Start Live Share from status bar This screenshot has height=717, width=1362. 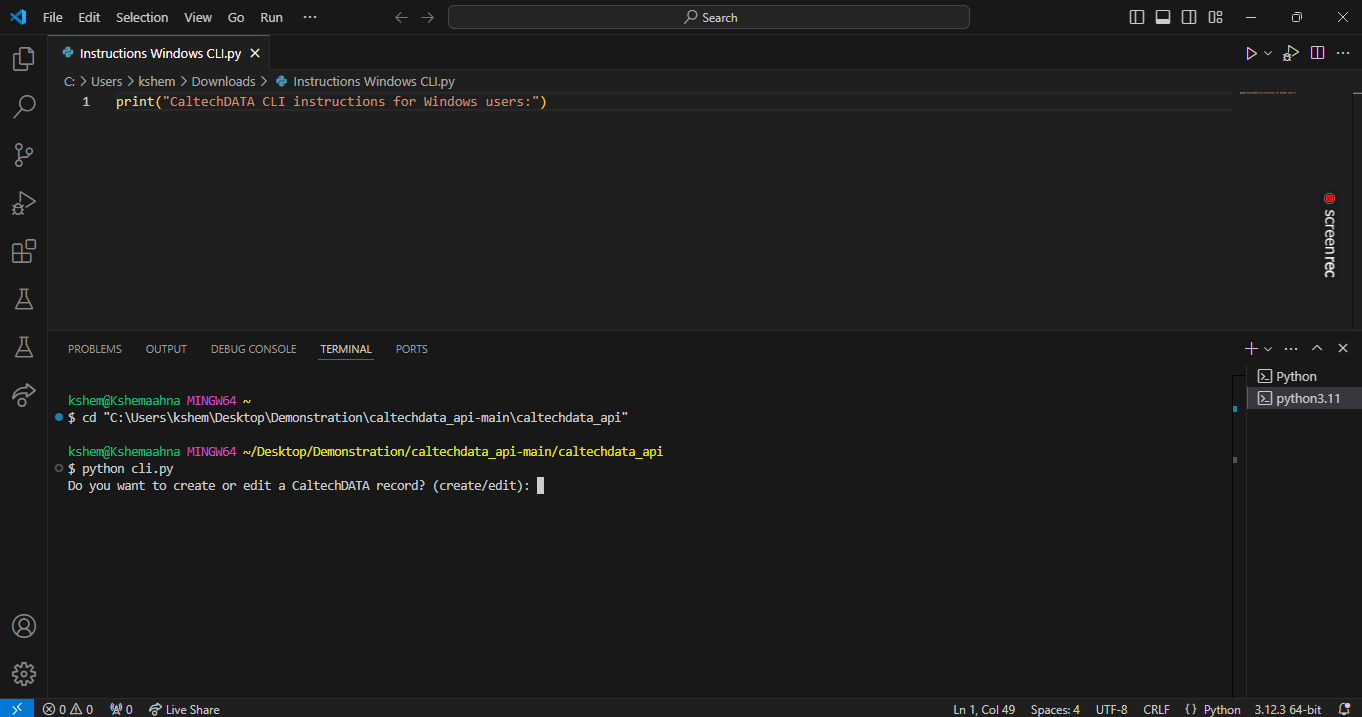[x=184, y=709]
